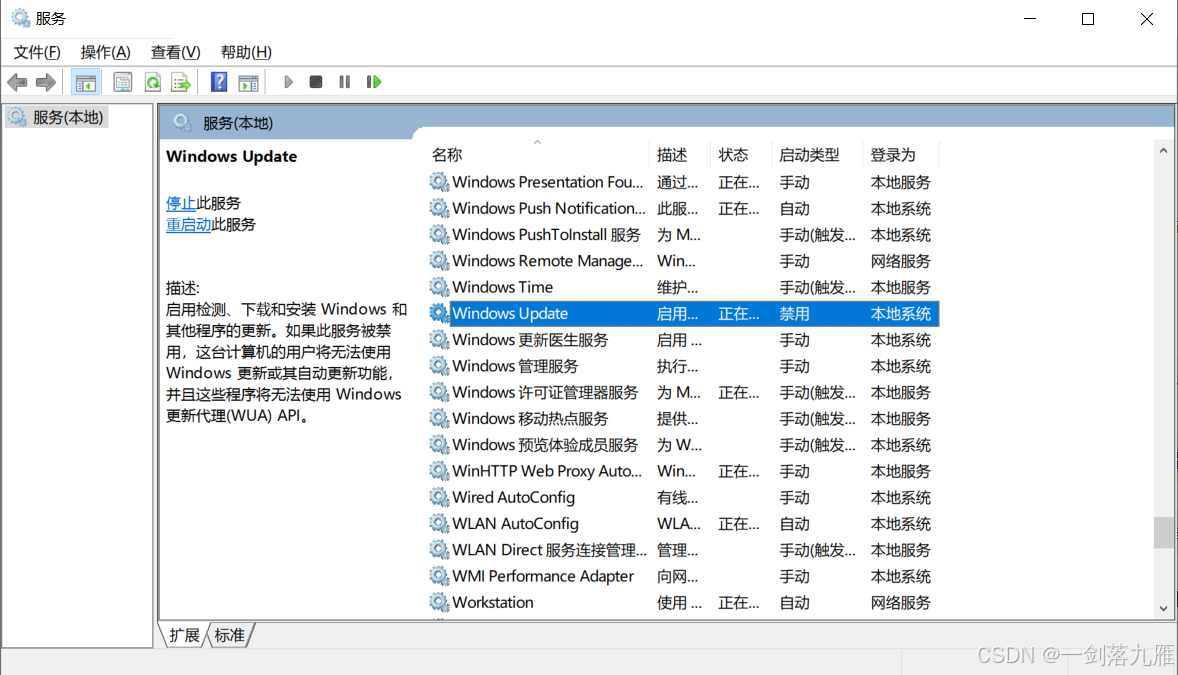Viewport: 1178px width, 675px height.
Task: Click gear icon of Windows 许可证管理器服务
Action: click(439, 392)
